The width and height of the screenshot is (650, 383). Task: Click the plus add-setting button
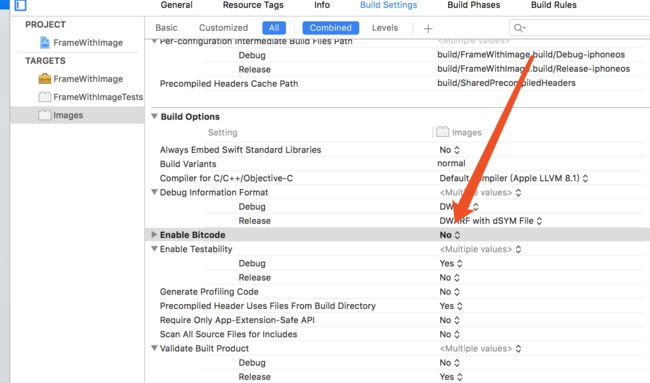(428, 28)
